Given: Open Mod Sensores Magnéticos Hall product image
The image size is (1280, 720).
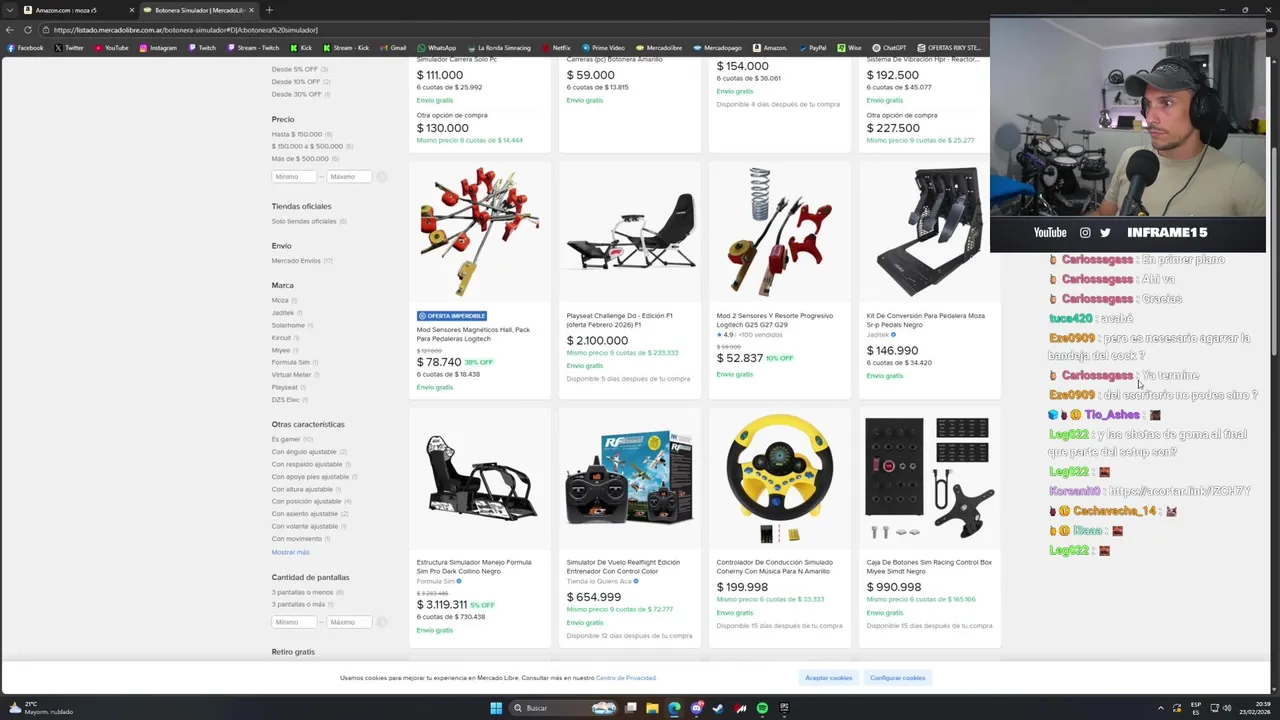Looking at the screenshot, I should pos(480,233).
